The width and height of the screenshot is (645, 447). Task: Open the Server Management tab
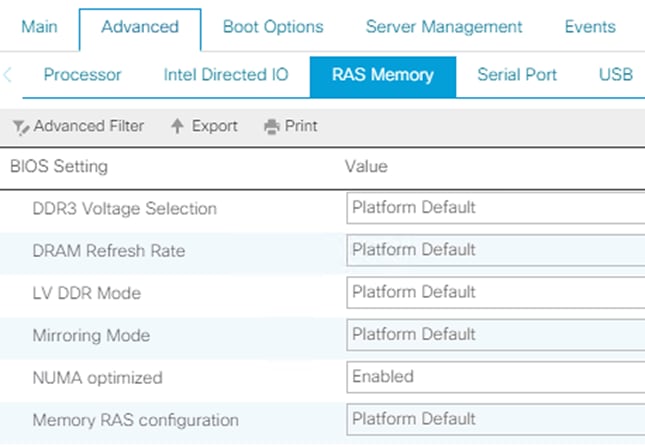click(x=444, y=27)
